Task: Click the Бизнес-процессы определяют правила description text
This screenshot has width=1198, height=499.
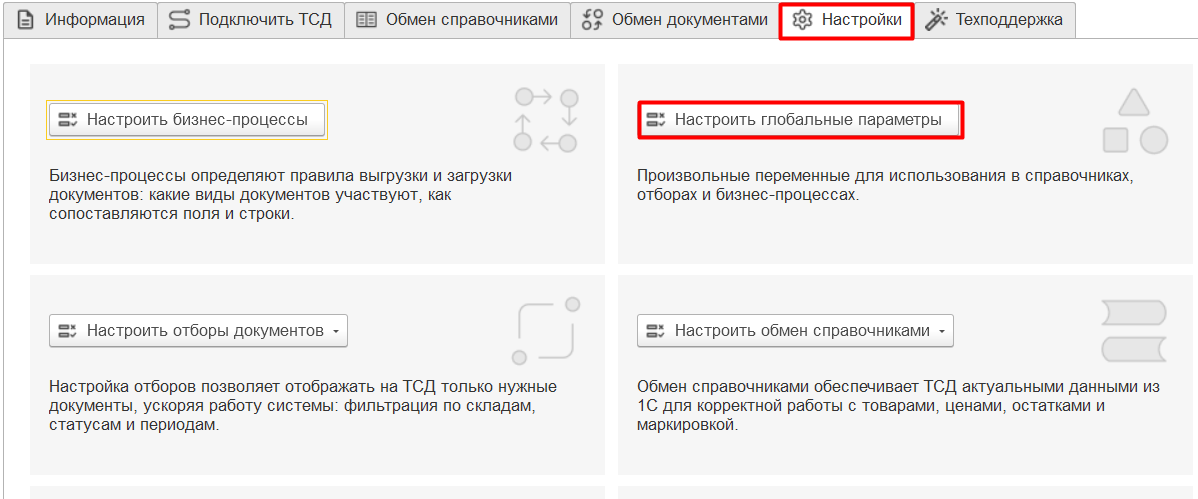Action: (280, 195)
